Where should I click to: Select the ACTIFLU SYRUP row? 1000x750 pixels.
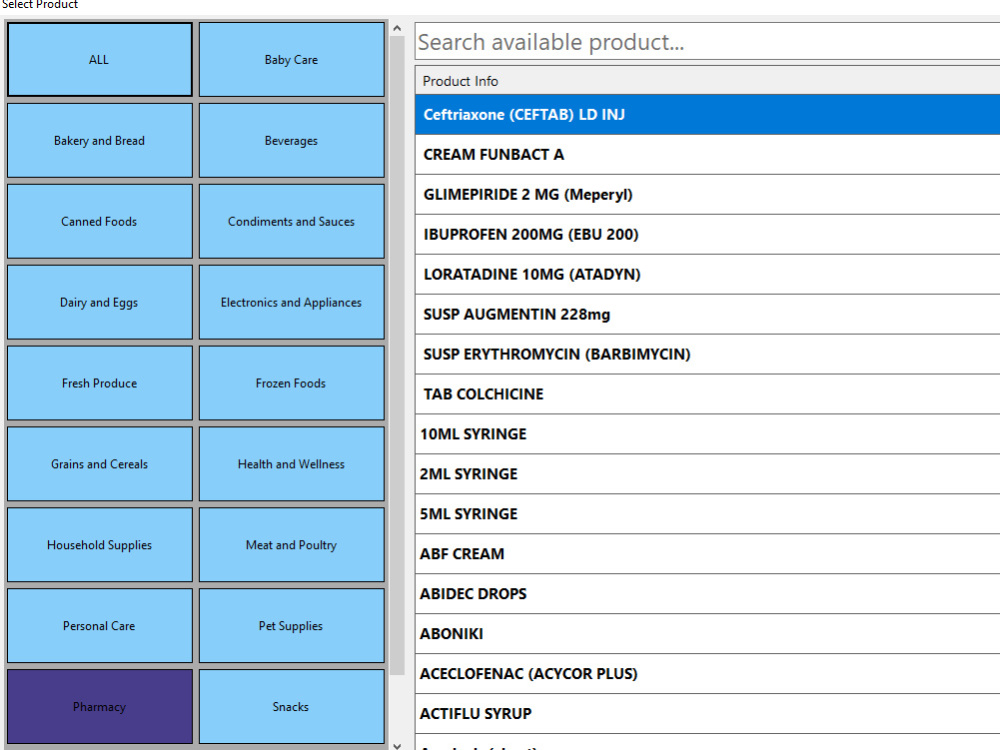tap(707, 714)
